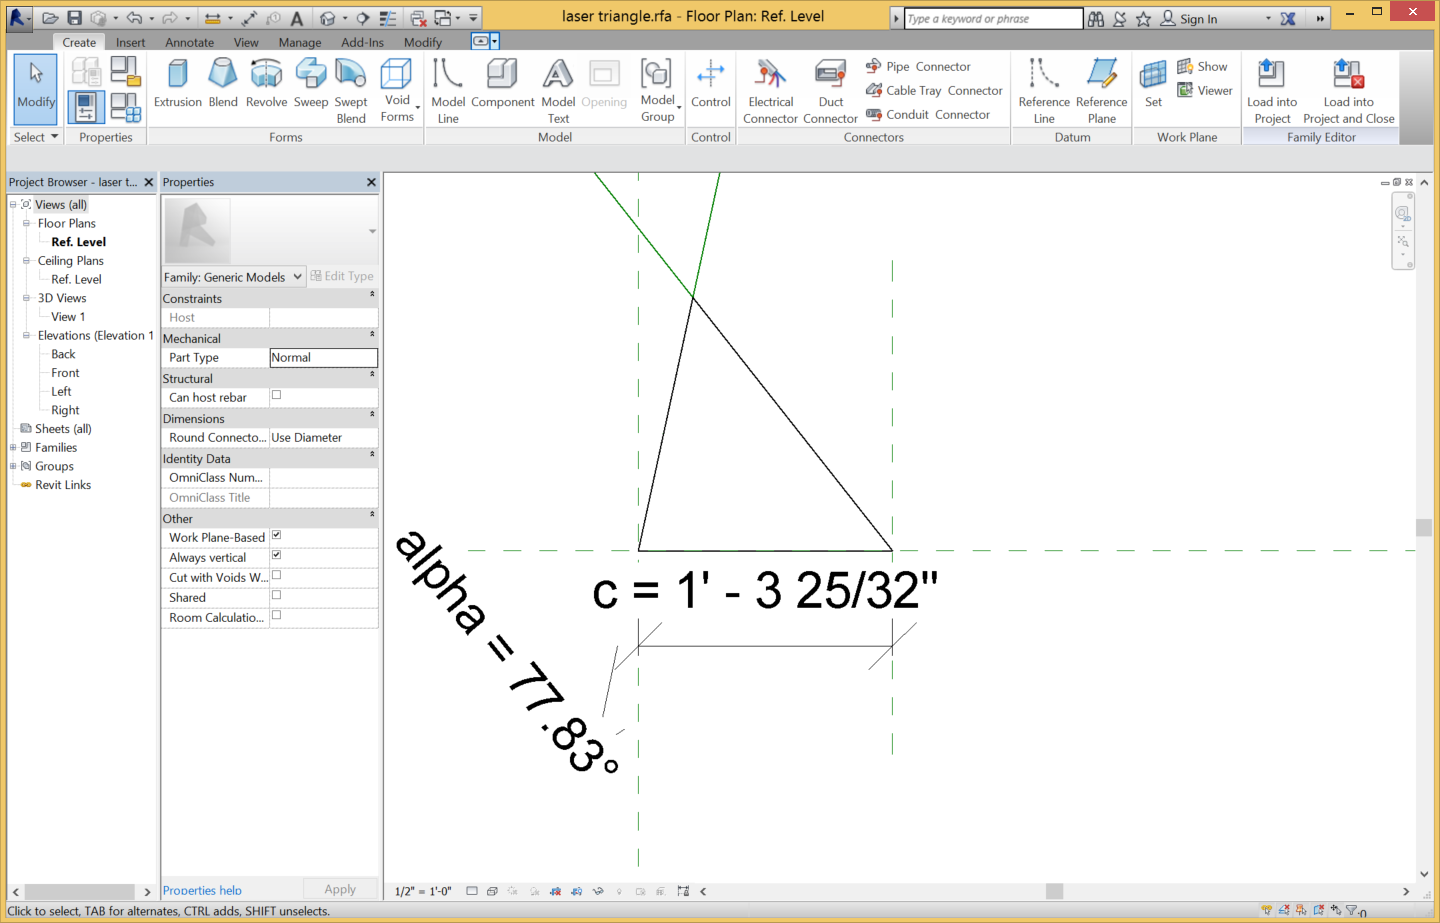Place a Cable Tray Connector
This screenshot has height=923, width=1440.
[934, 90]
